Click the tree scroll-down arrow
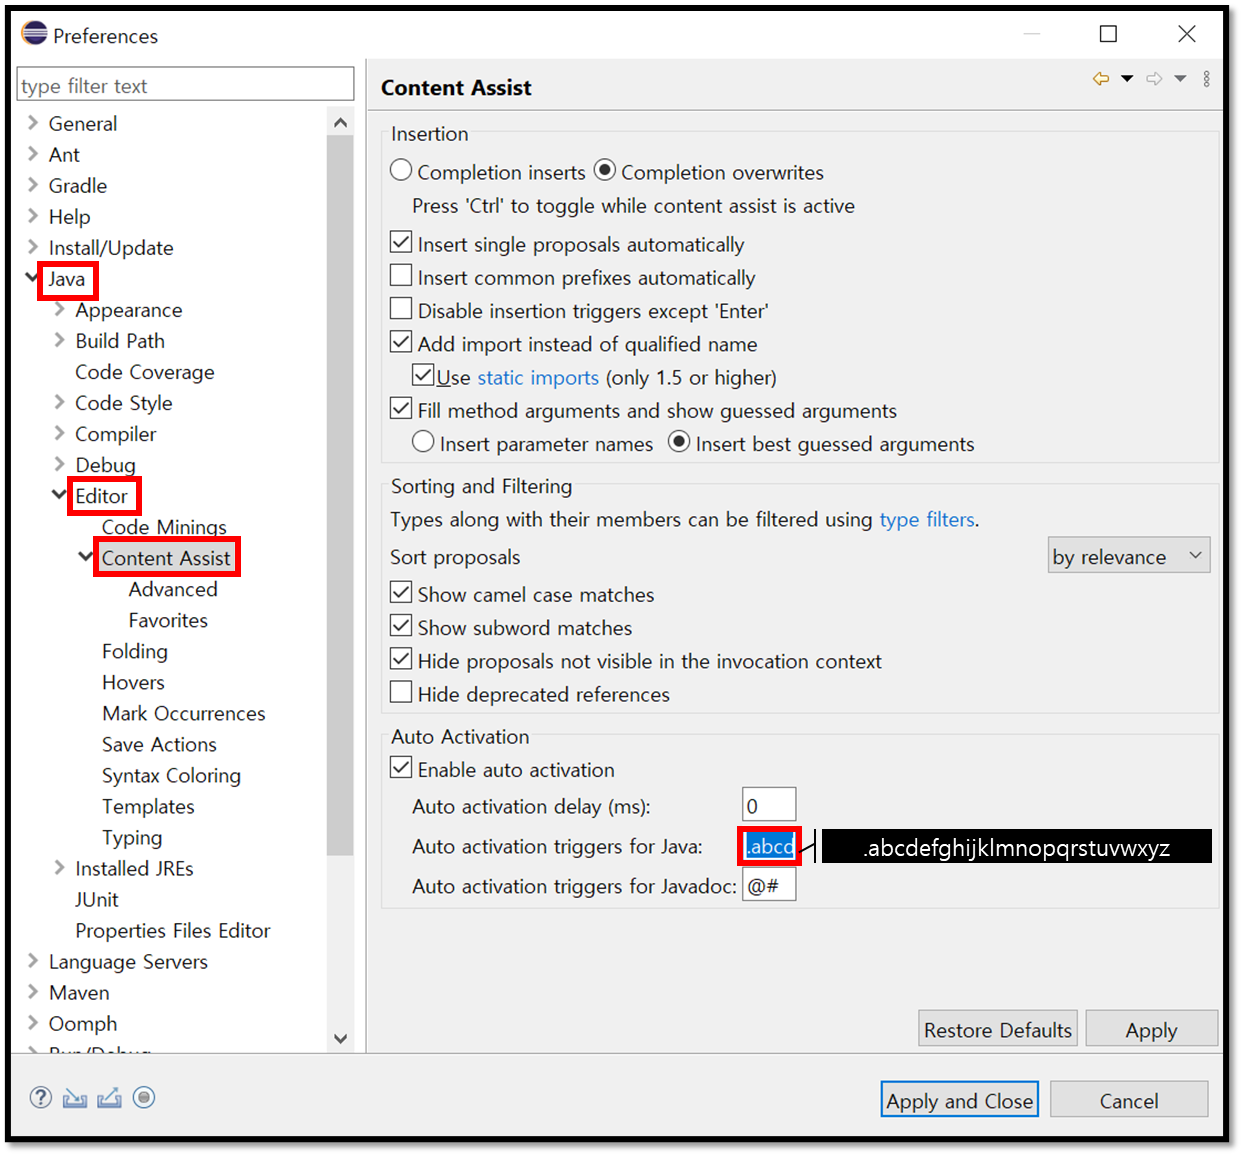The height and width of the screenshot is (1155, 1242). point(340,1038)
